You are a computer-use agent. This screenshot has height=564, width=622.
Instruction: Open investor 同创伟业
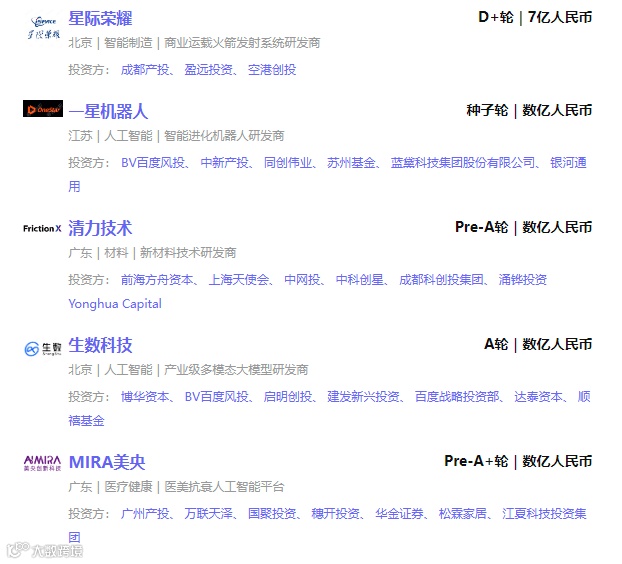pos(288,163)
